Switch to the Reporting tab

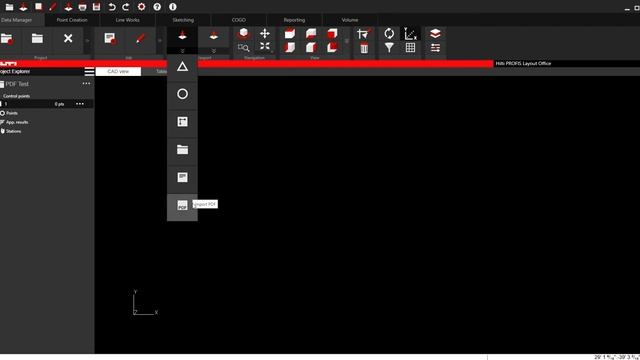coord(294,20)
